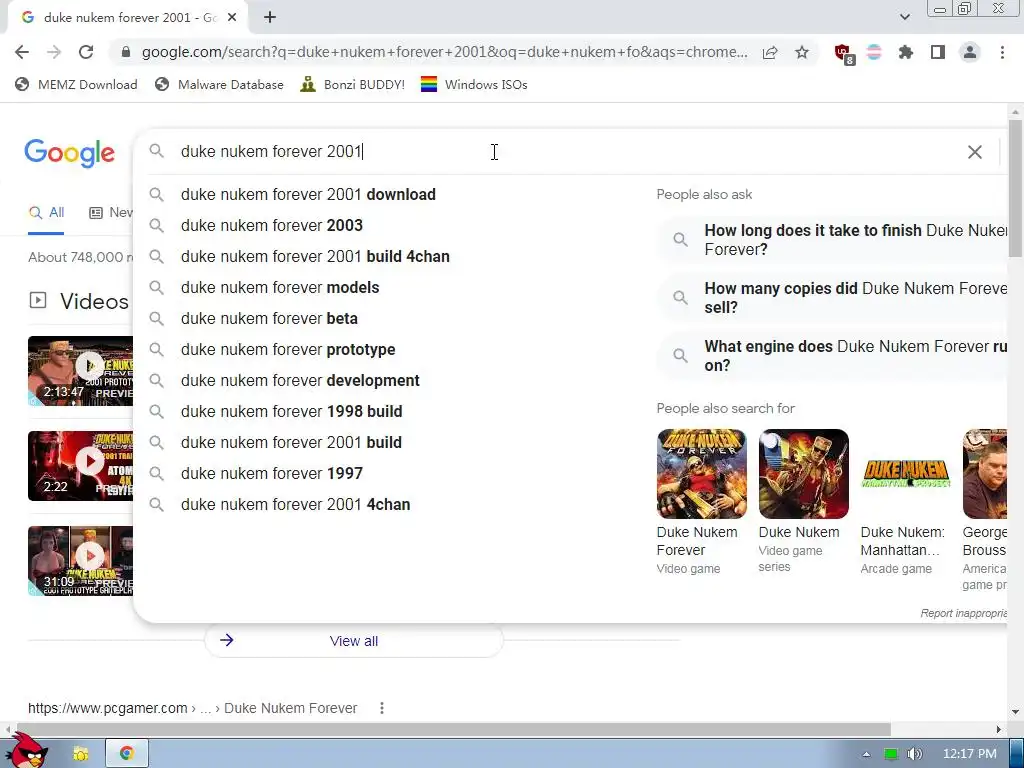
Task: Click the padlock site info icon
Action: click(126, 52)
